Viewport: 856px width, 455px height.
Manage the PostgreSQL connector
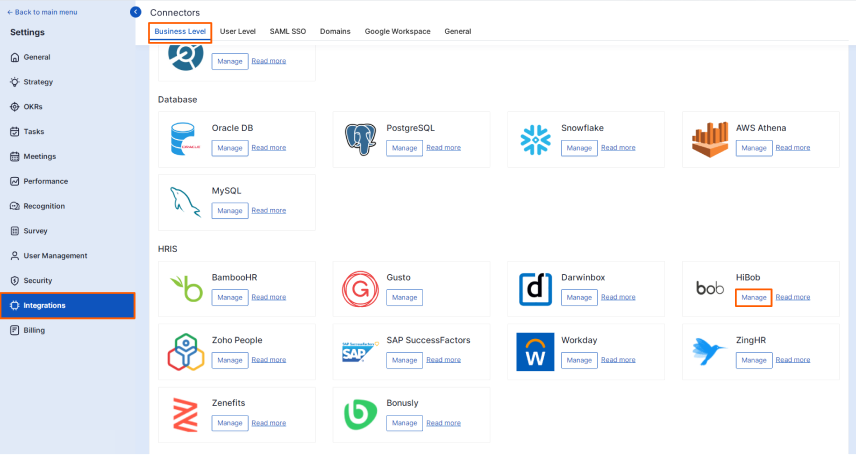click(405, 148)
